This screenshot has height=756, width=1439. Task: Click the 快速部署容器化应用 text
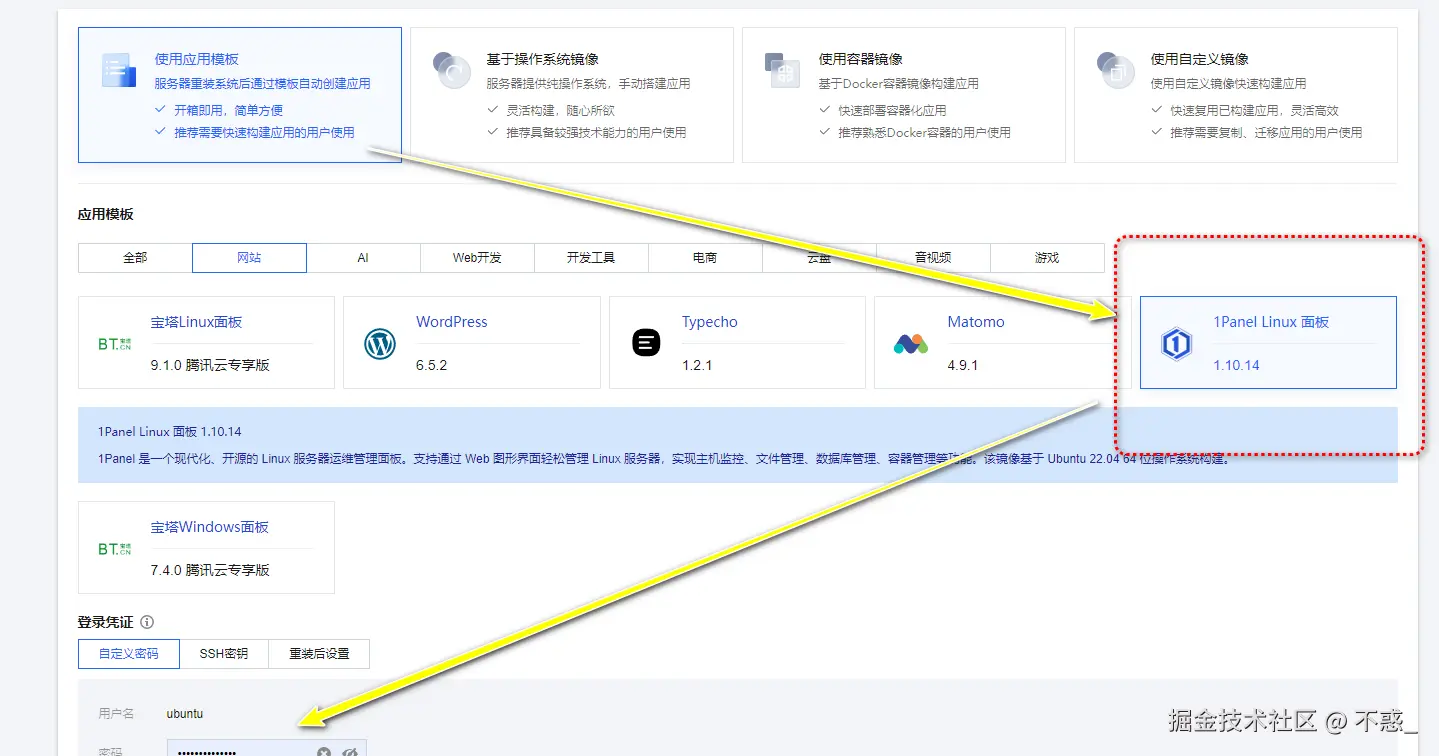[x=893, y=110]
